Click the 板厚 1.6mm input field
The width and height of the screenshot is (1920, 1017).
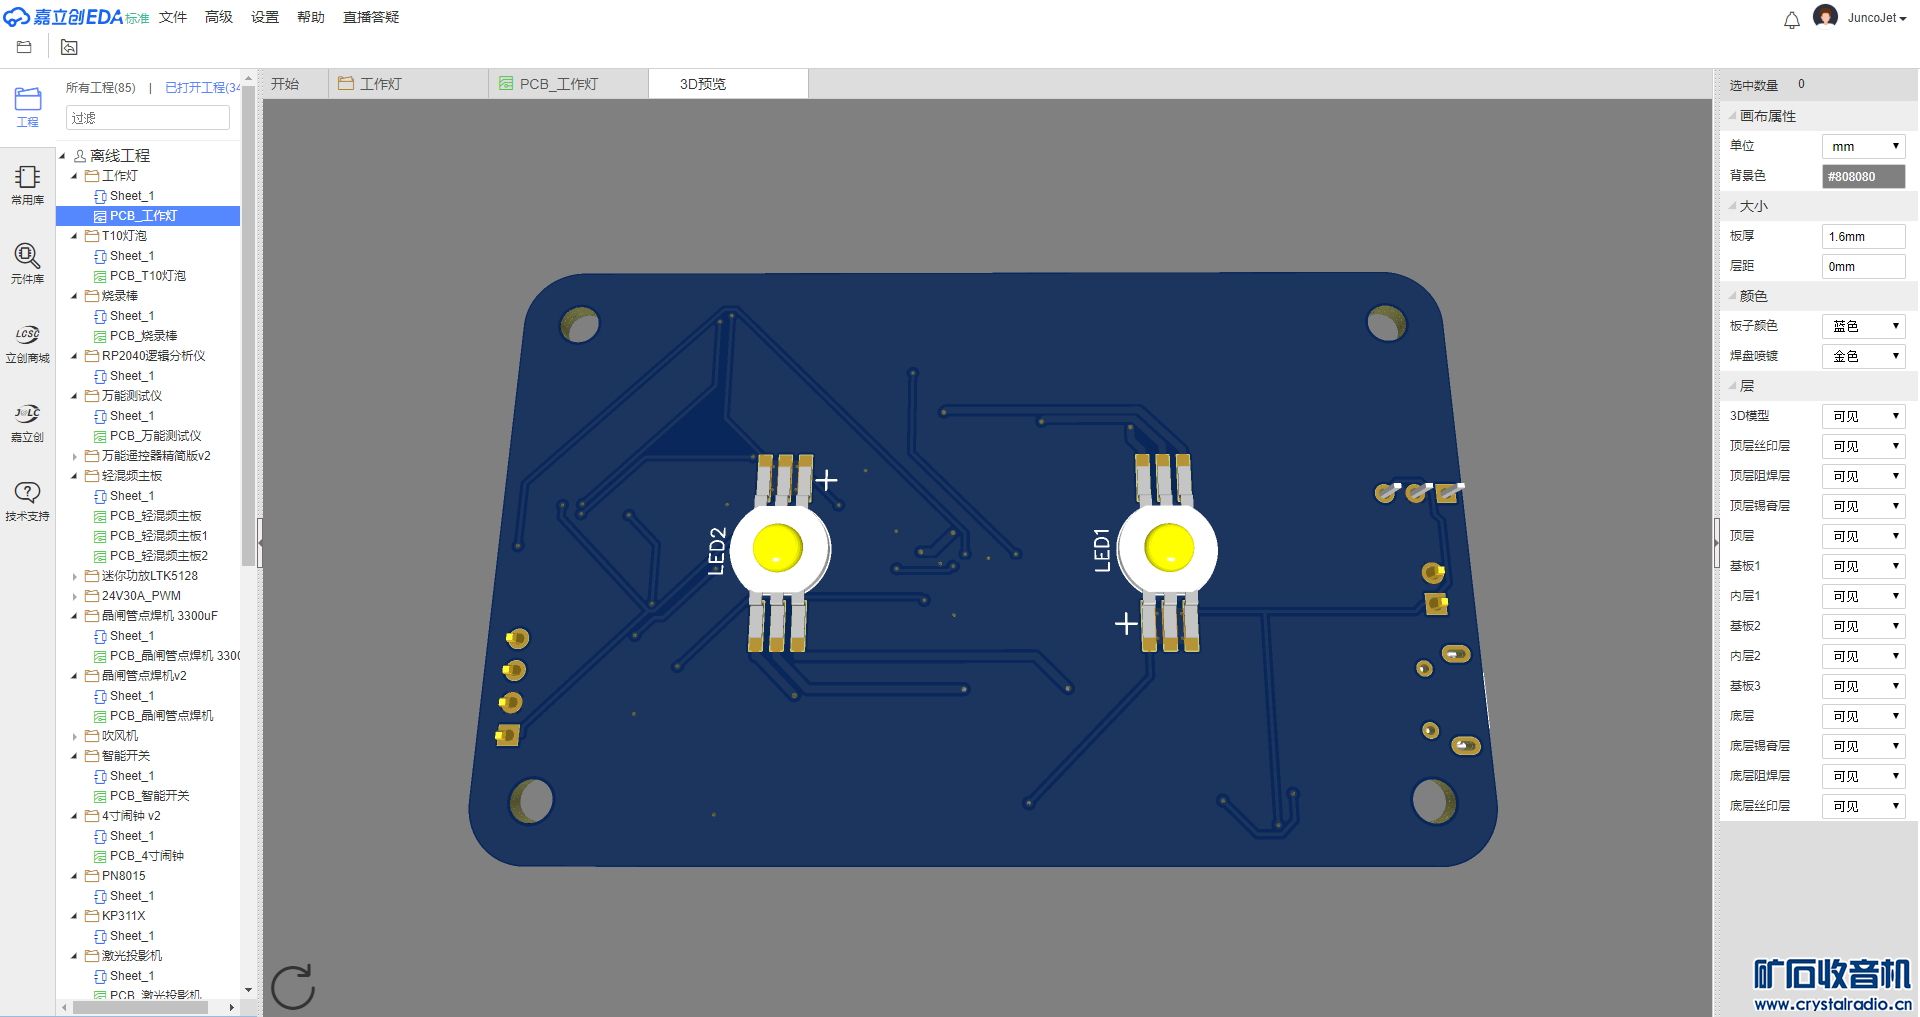tap(1863, 236)
